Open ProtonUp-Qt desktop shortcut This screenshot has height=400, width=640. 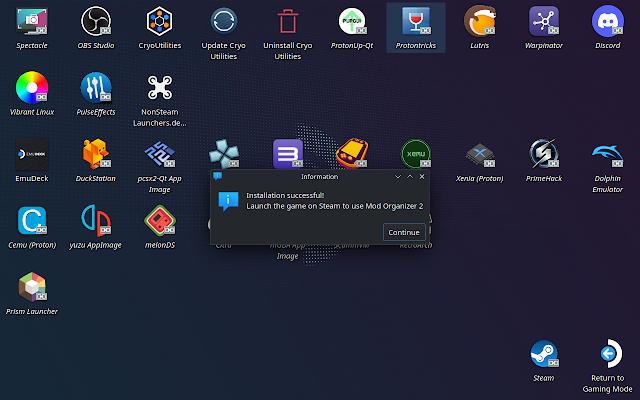[x=352, y=21]
